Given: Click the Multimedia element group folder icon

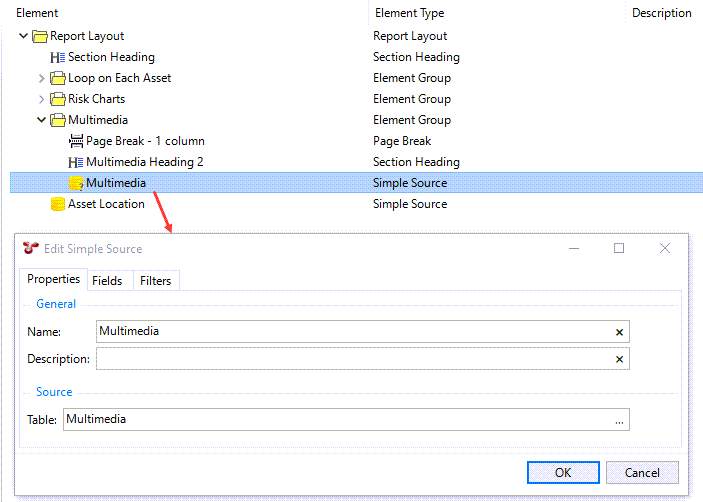Looking at the screenshot, I should (57, 120).
